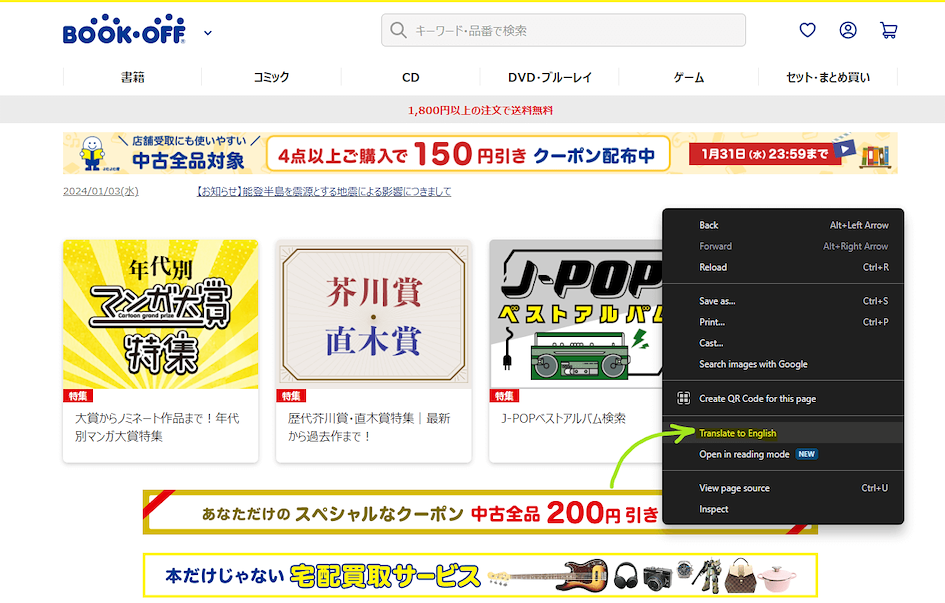Viewport: 945px width, 603px height.
Task: Open the J-POP ベストアルバム card image
Action: (576, 314)
